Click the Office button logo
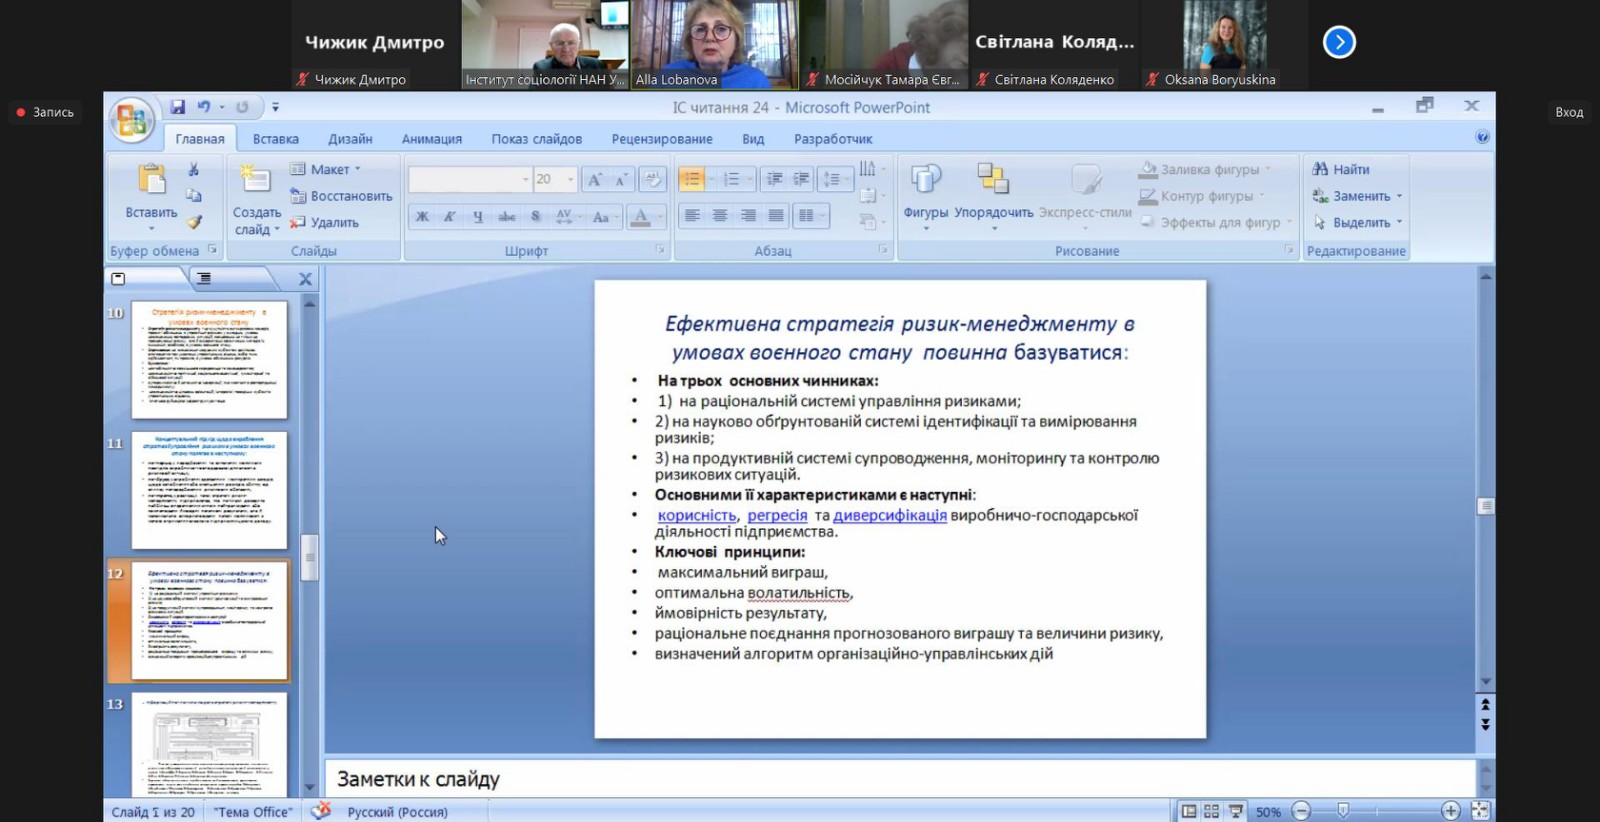The image size is (1600, 822). pos(132,120)
